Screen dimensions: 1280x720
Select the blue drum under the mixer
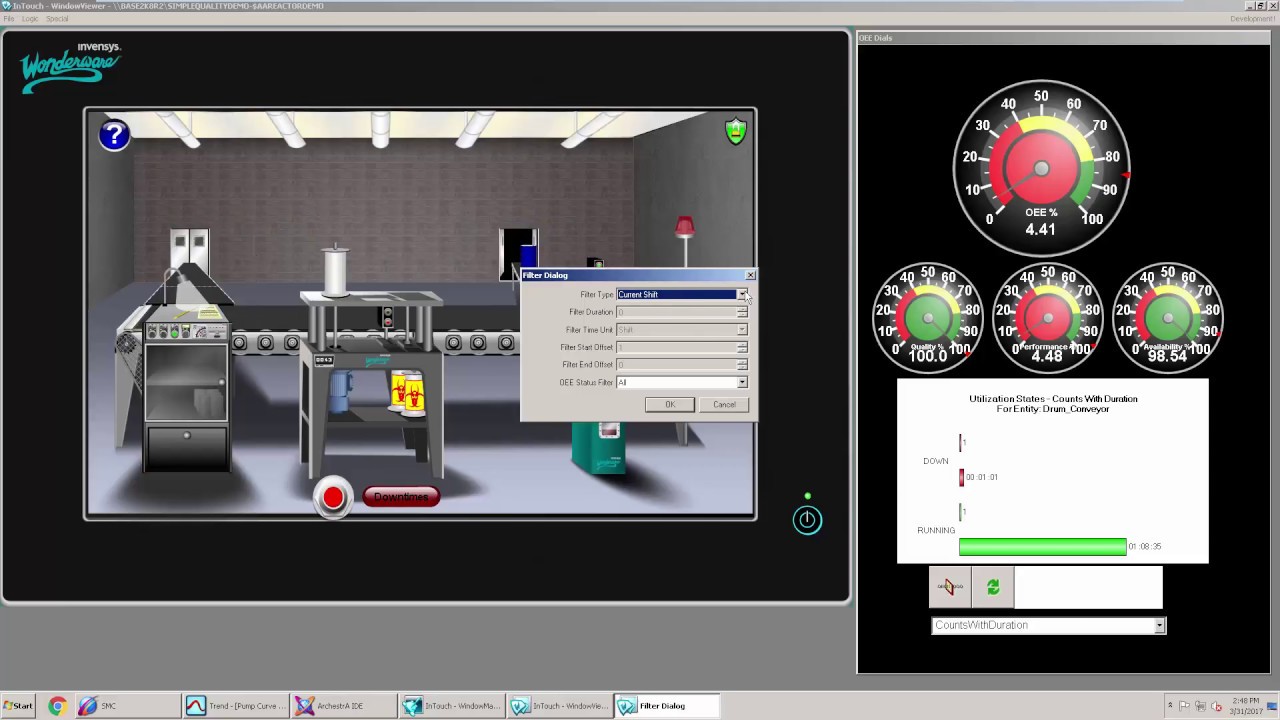(x=340, y=391)
